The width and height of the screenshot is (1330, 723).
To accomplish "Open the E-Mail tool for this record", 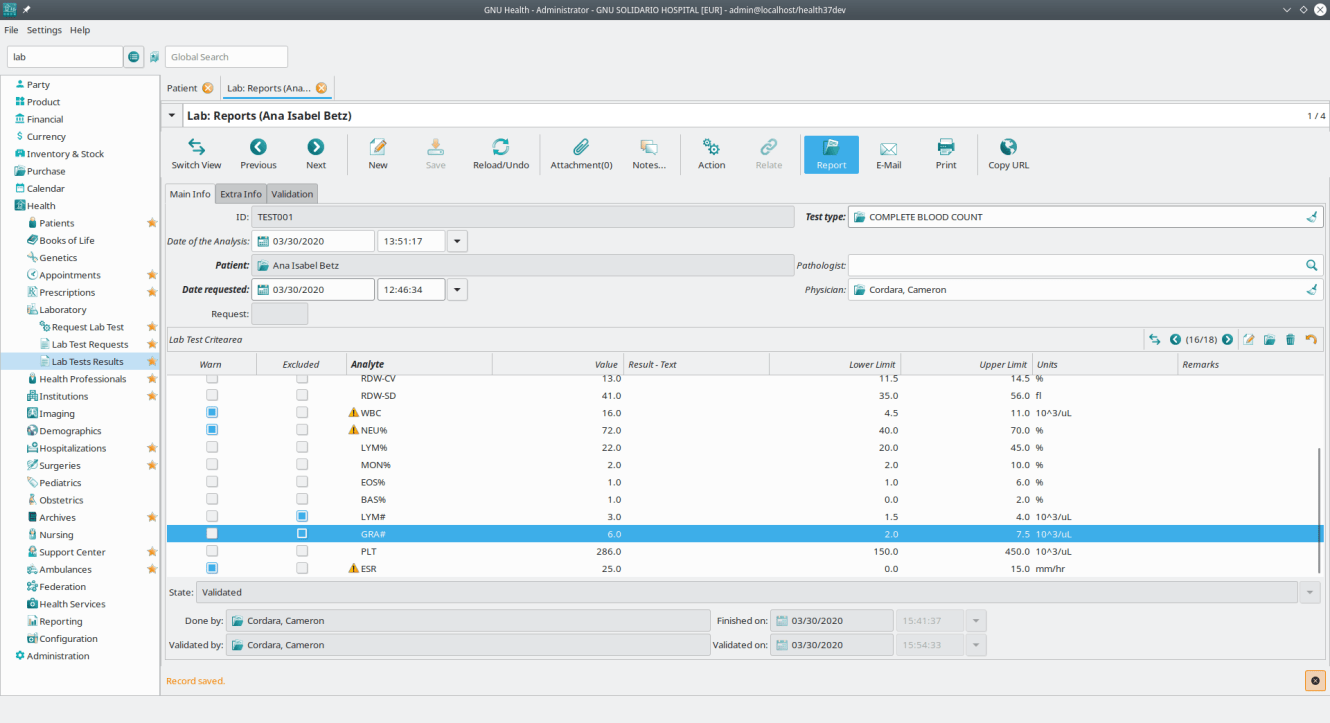I will [888, 153].
